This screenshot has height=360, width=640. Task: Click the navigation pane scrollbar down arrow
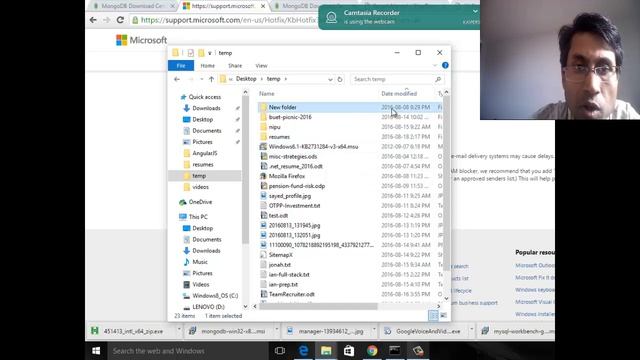[245, 307]
